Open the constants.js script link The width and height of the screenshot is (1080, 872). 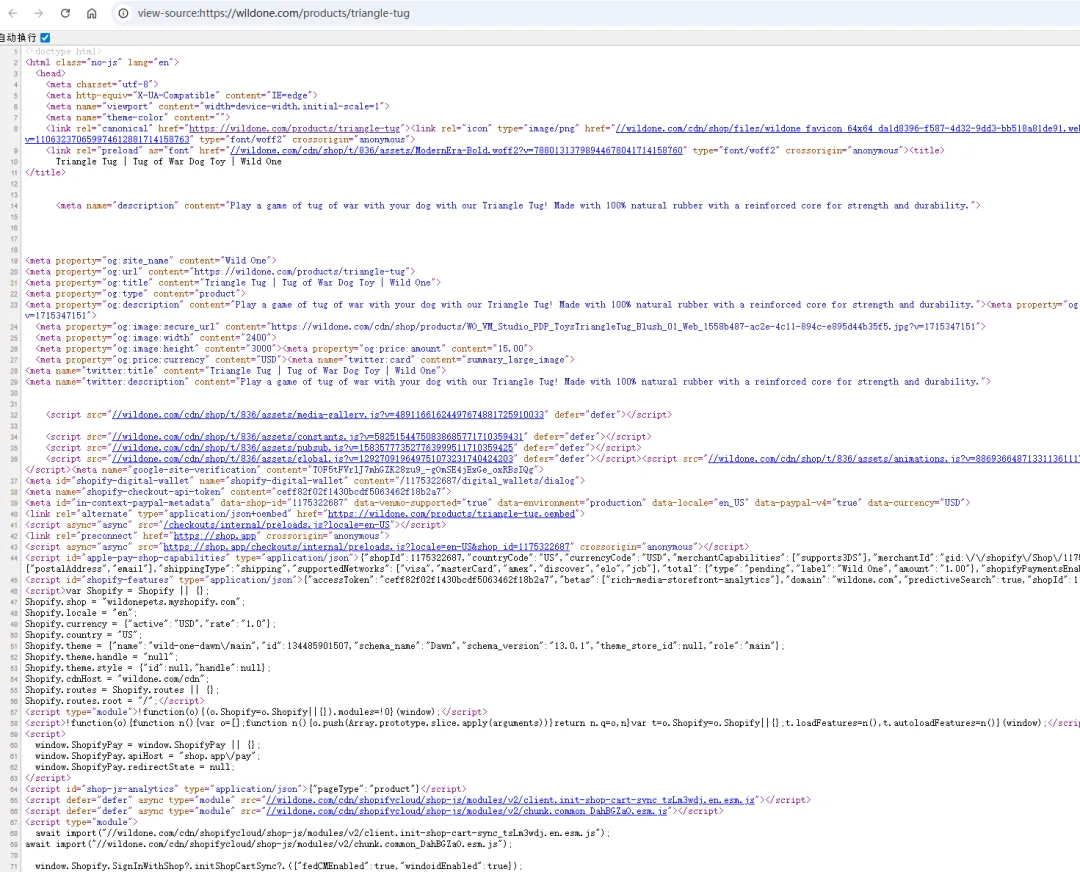(318, 437)
